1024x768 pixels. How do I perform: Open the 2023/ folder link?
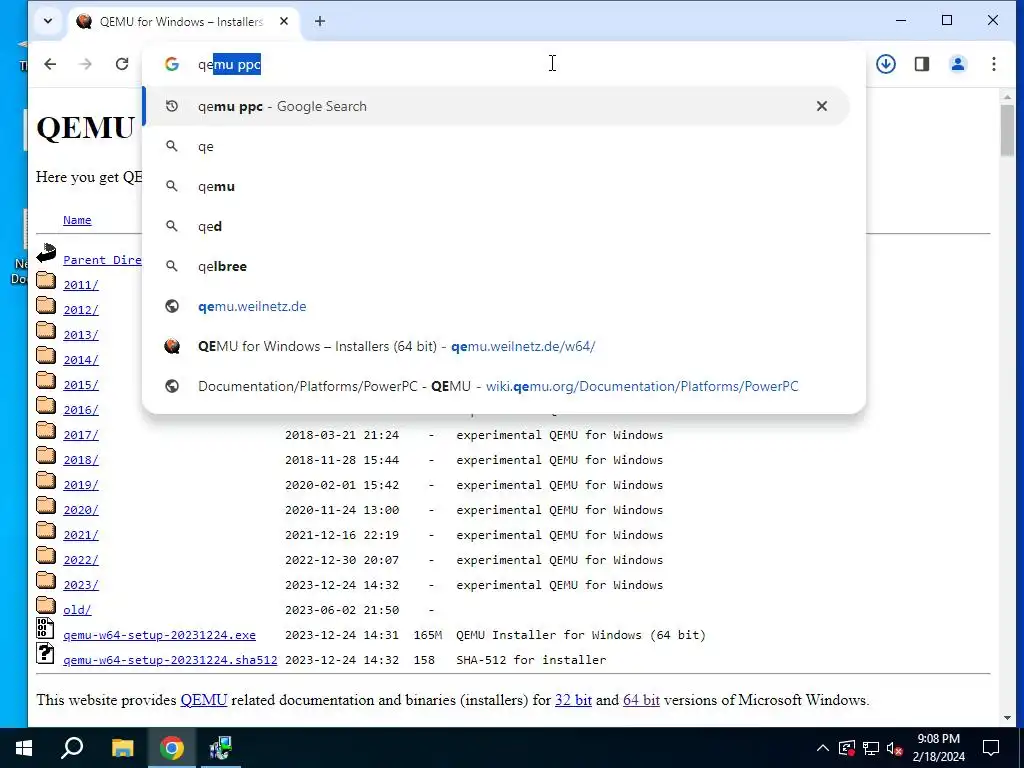(x=81, y=585)
